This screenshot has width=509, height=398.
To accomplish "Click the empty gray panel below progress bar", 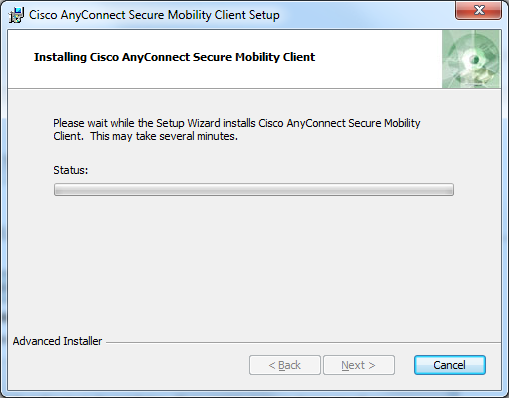I will coord(254,265).
